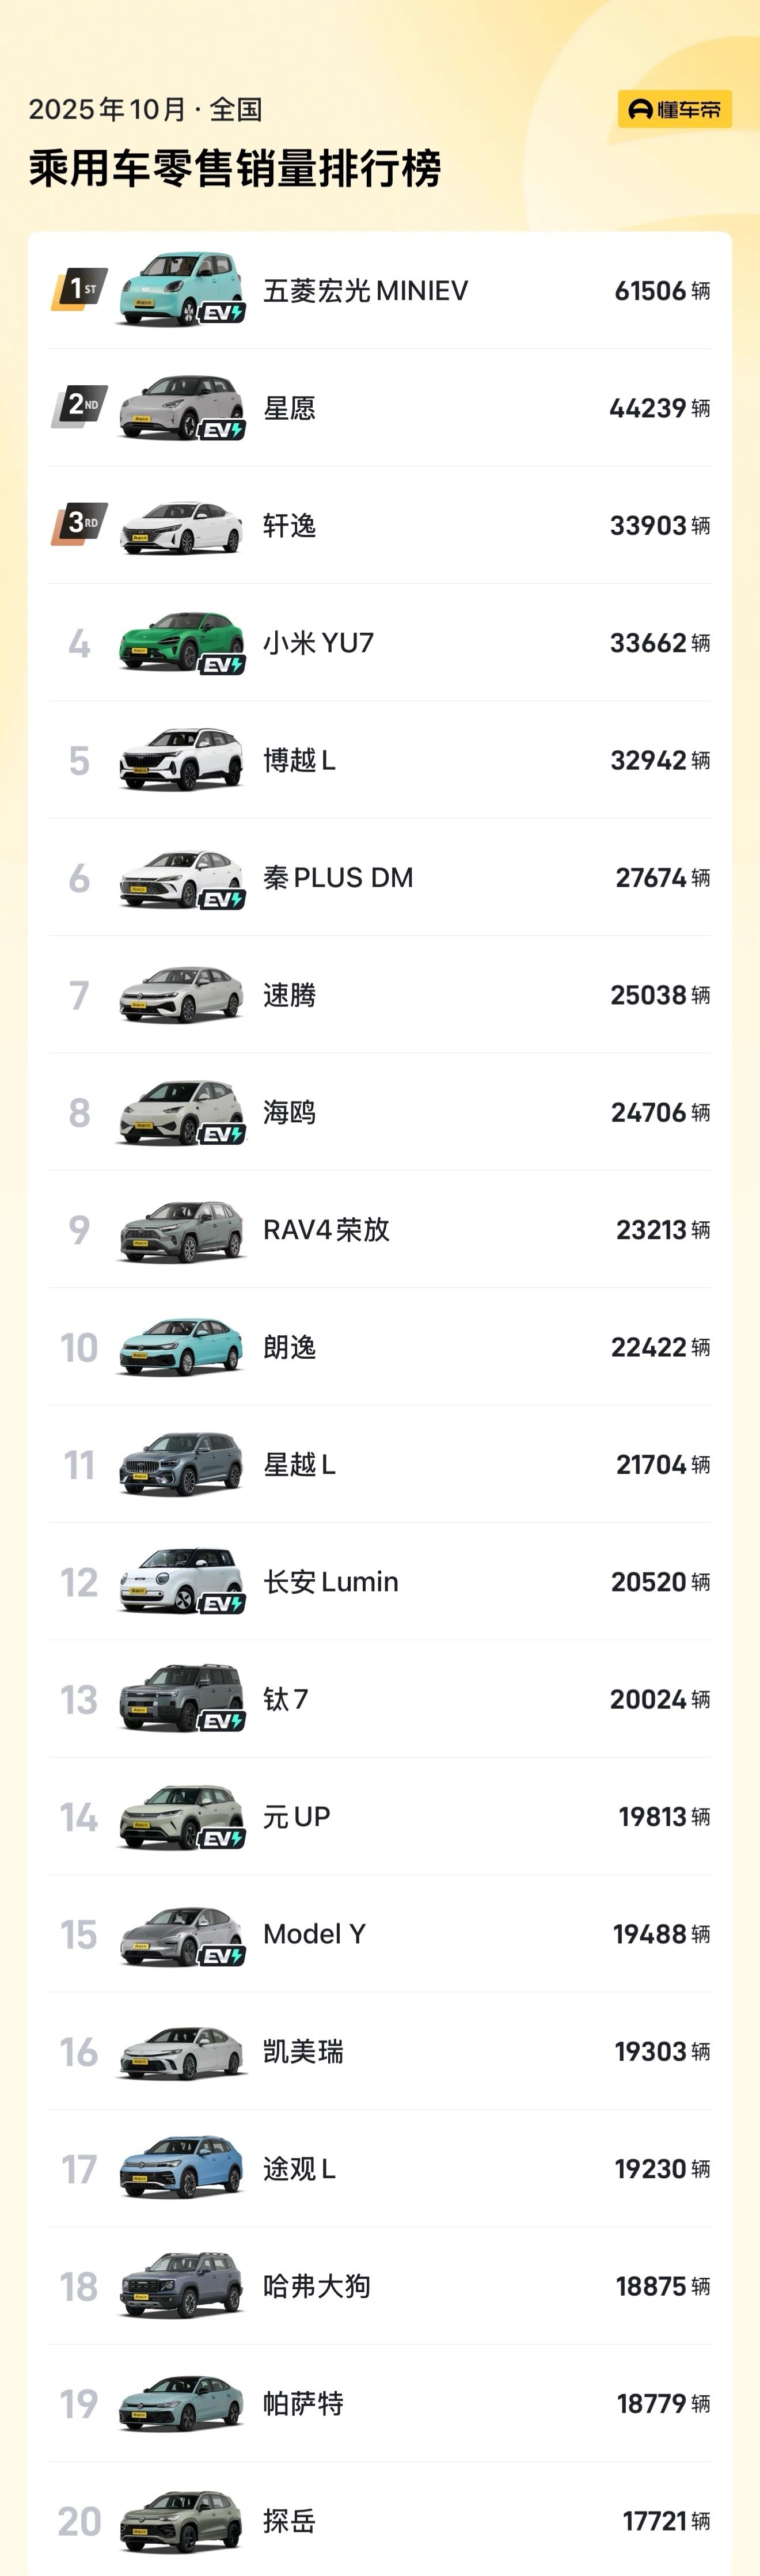Click EV badge on 钛7 image
760x2576 pixels.
point(222,1721)
